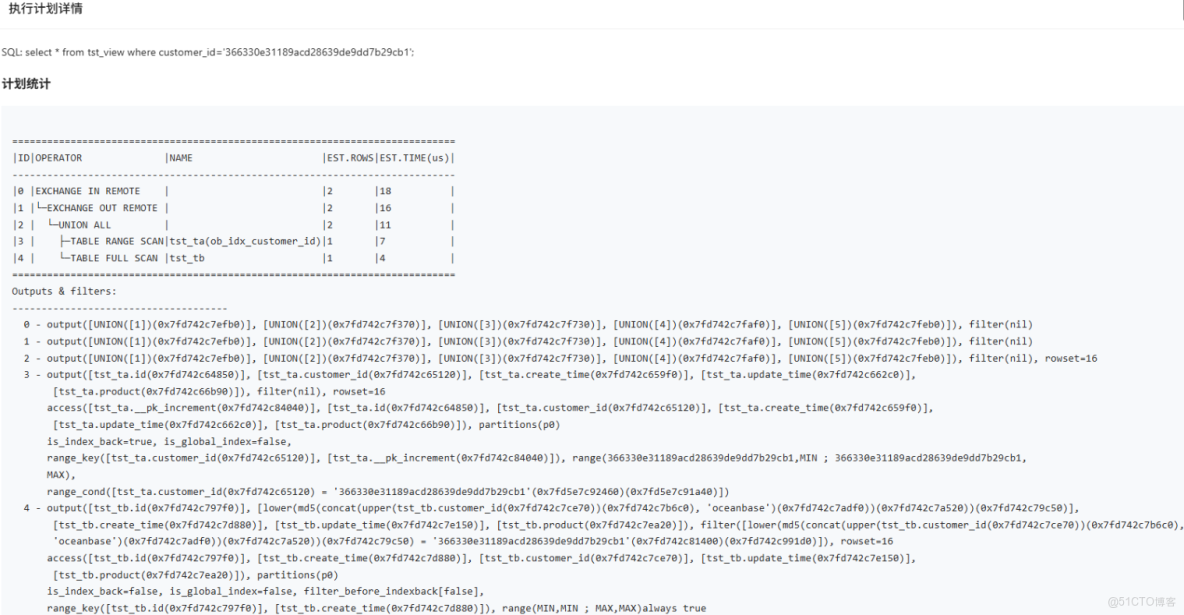Screen dimensions: 1184x615
Task: Select is_index_back=true, is_global_index=false line
Action: click(169, 441)
